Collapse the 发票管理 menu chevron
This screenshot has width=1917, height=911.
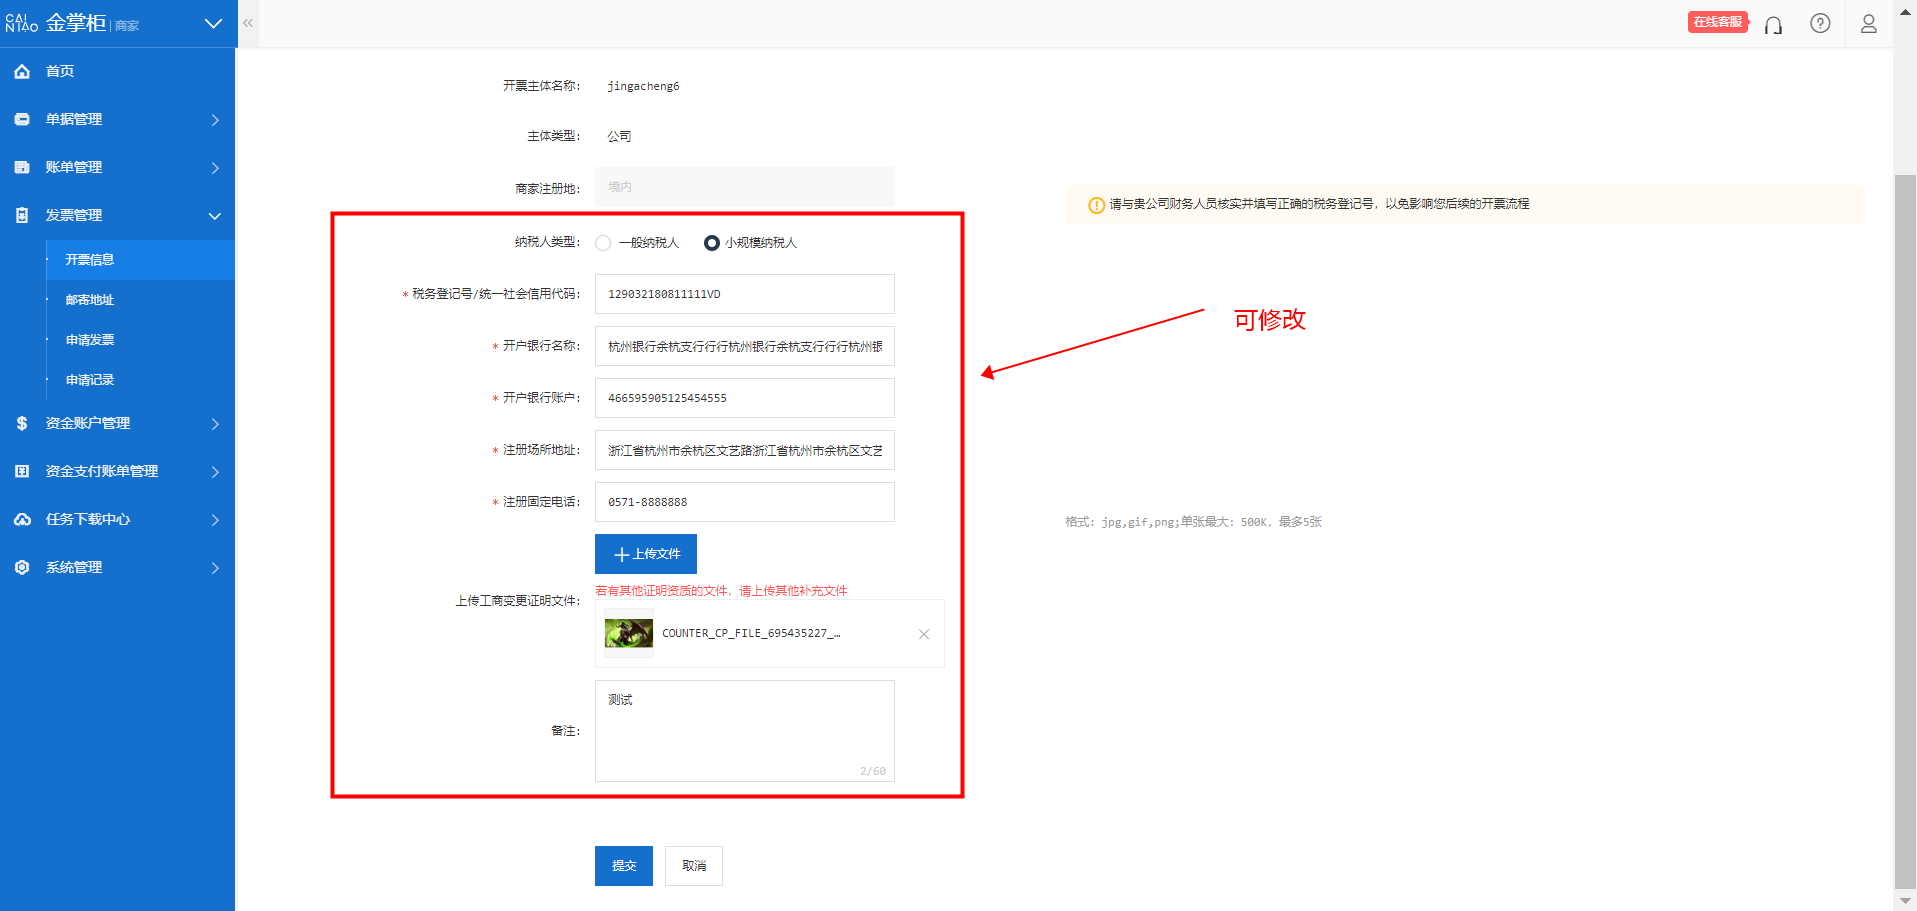[215, 216]
